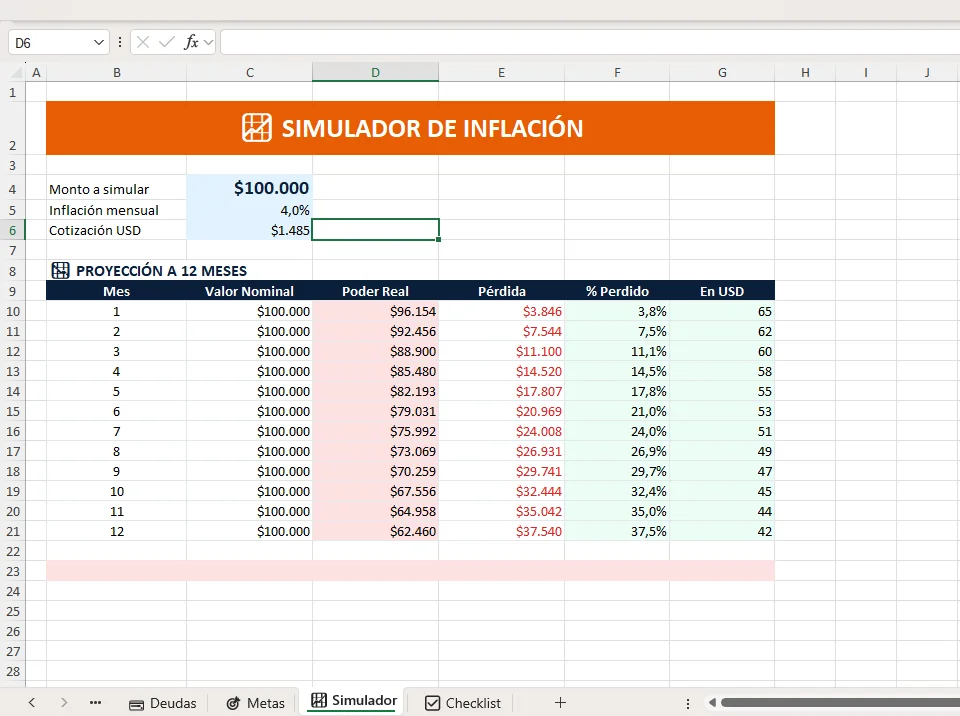Cancel cell entry with the X icon
The height and width of the screenshot is (716, 960).
[x=142, y=42]
